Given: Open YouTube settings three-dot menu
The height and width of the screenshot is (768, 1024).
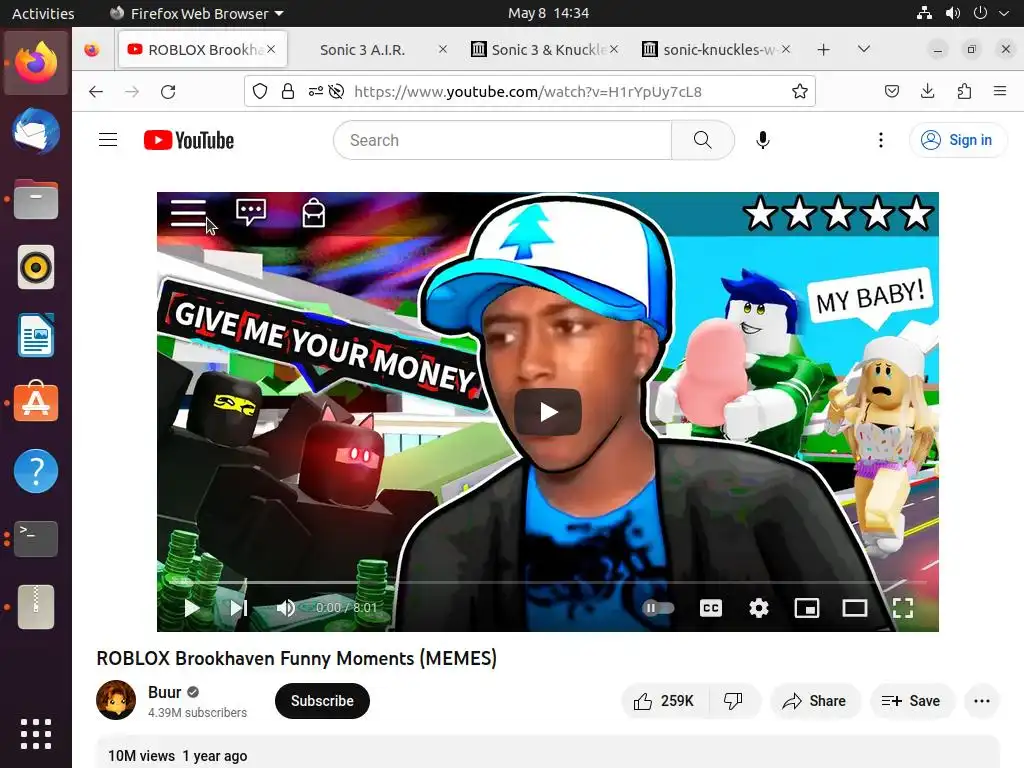Looking at the screenshot, I should pos(881,140).
